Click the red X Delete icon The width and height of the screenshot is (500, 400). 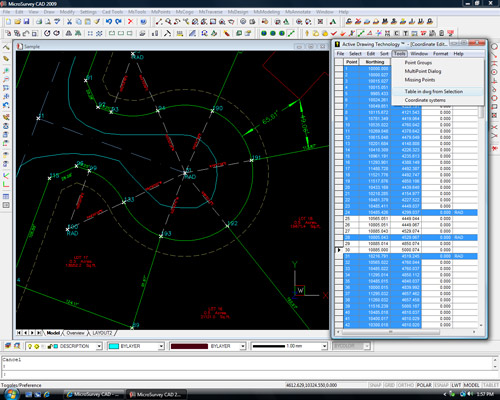130,22
